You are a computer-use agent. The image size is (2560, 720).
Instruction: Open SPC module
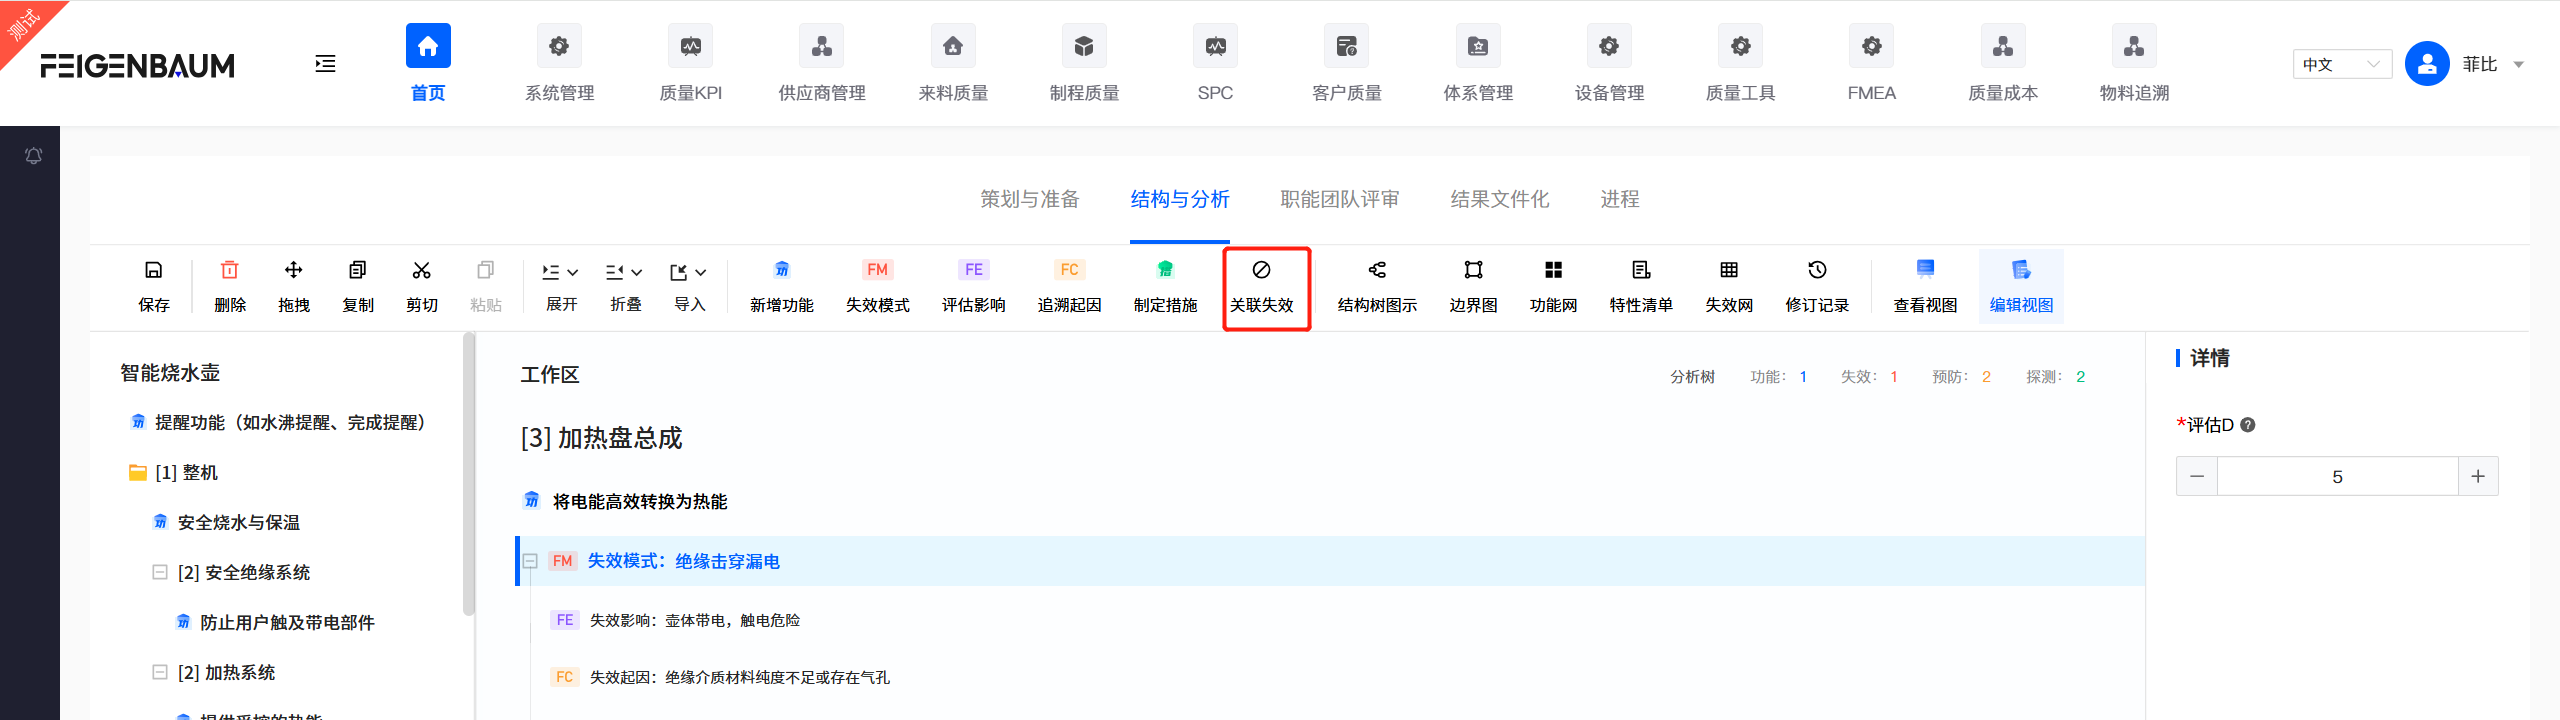tap(1215, 65)
